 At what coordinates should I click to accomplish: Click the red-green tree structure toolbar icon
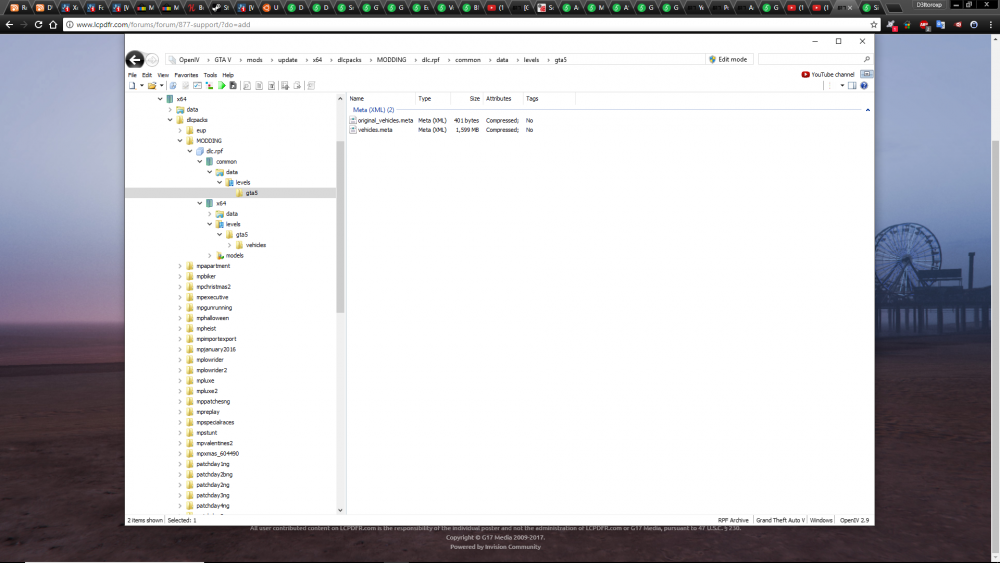209,85
